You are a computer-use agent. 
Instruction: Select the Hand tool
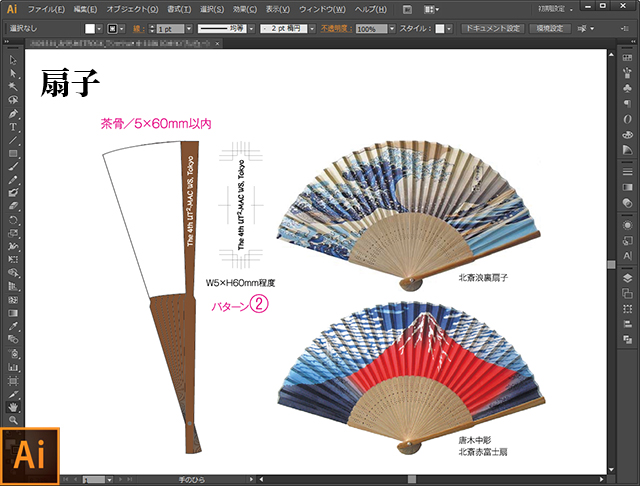tap(13, 407)
